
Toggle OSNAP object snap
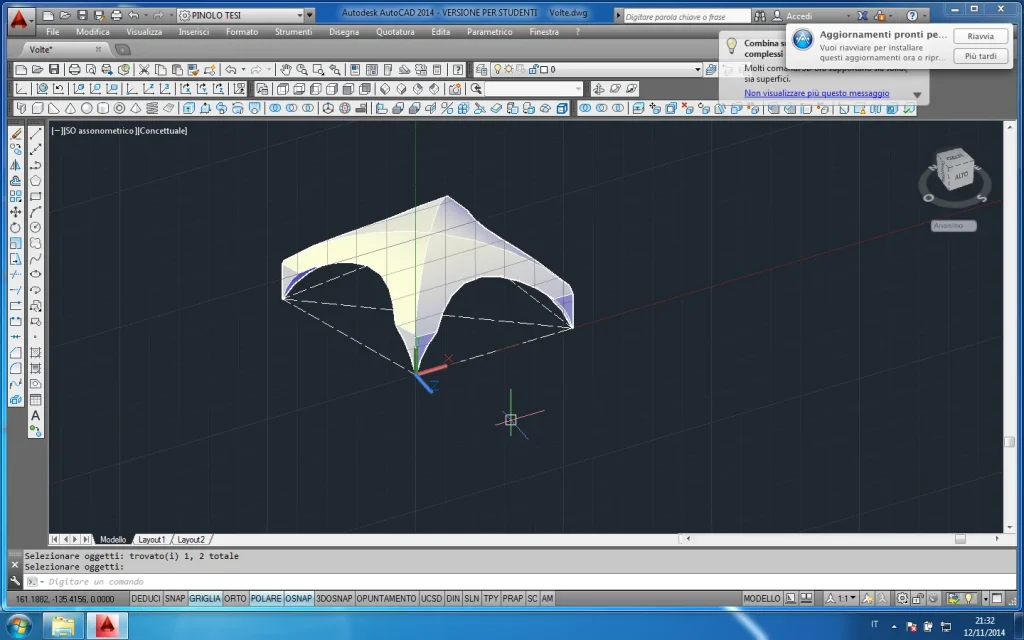pos(298,598)
